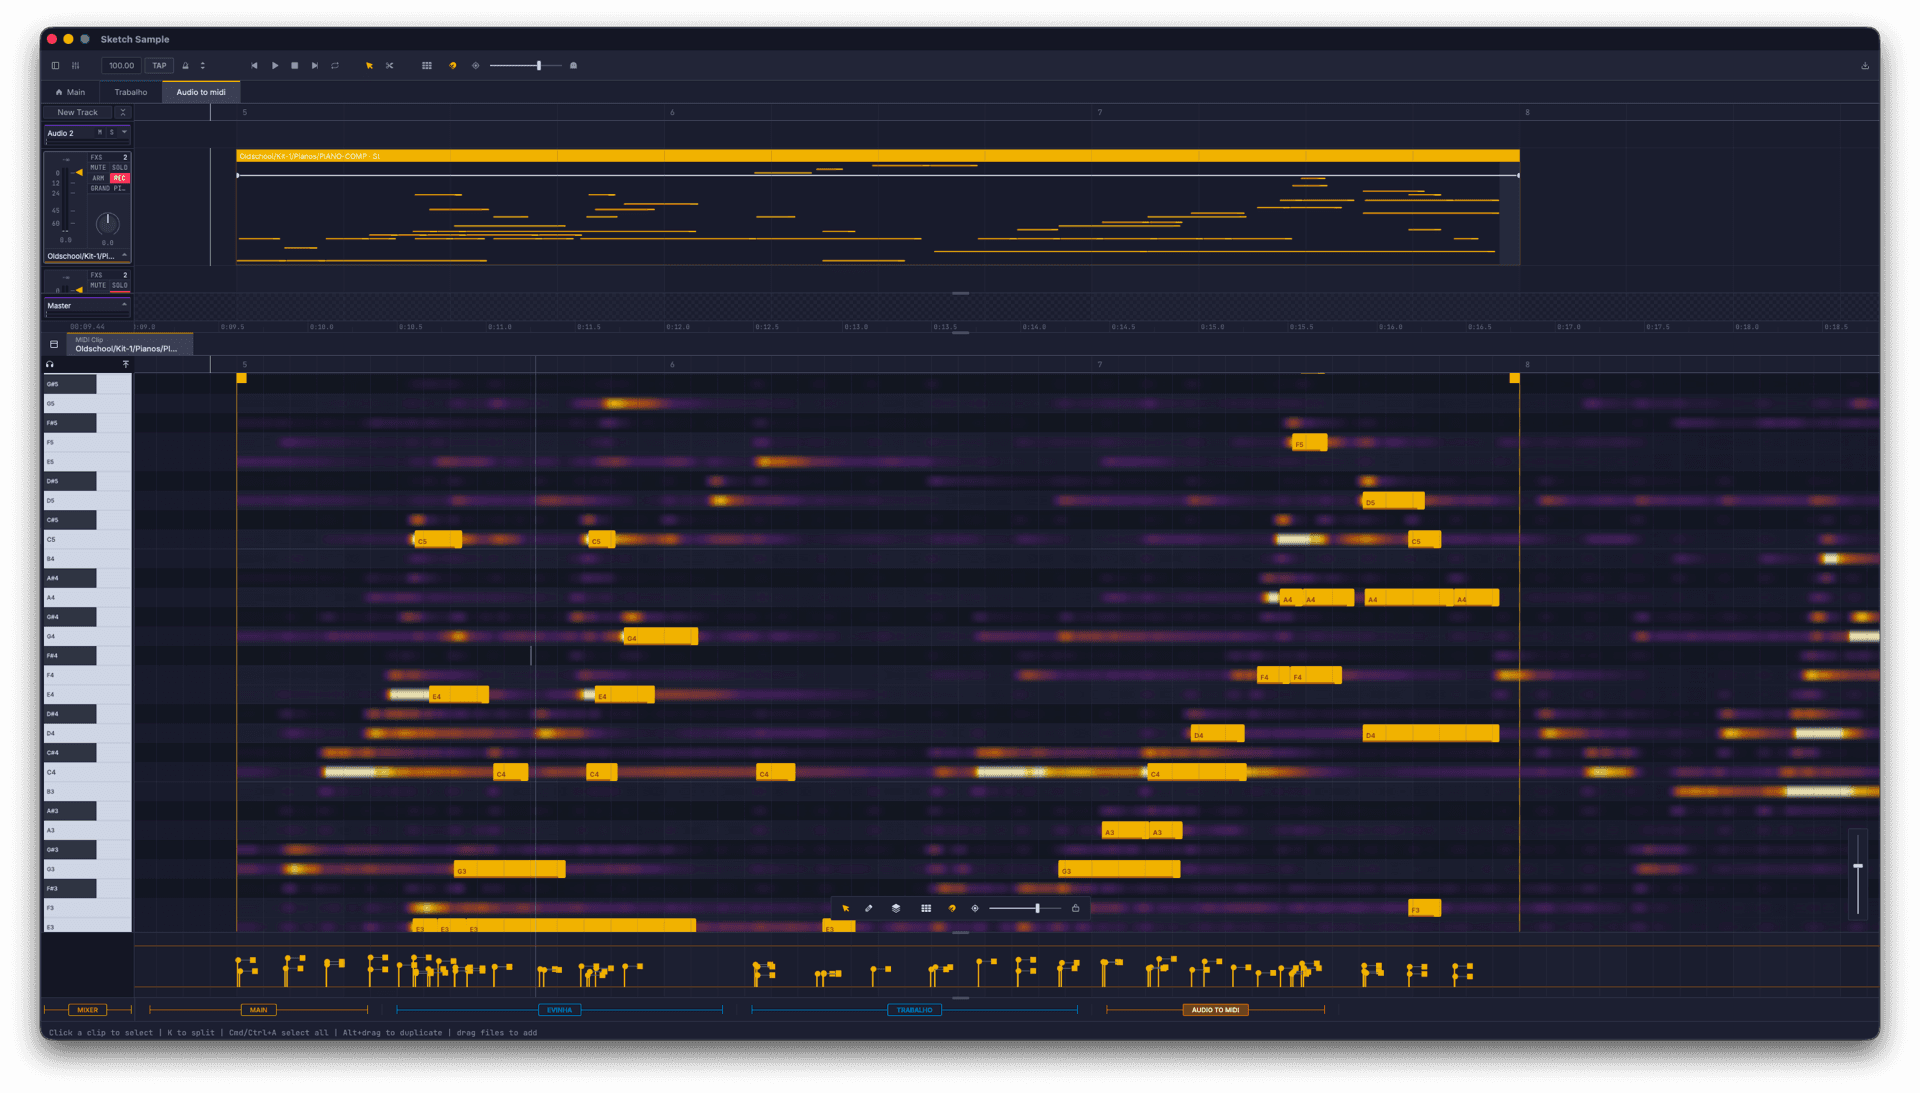
Task: Toggle the magnet snap in the piano roll toolbar
Action: click(x=952, y=909)
